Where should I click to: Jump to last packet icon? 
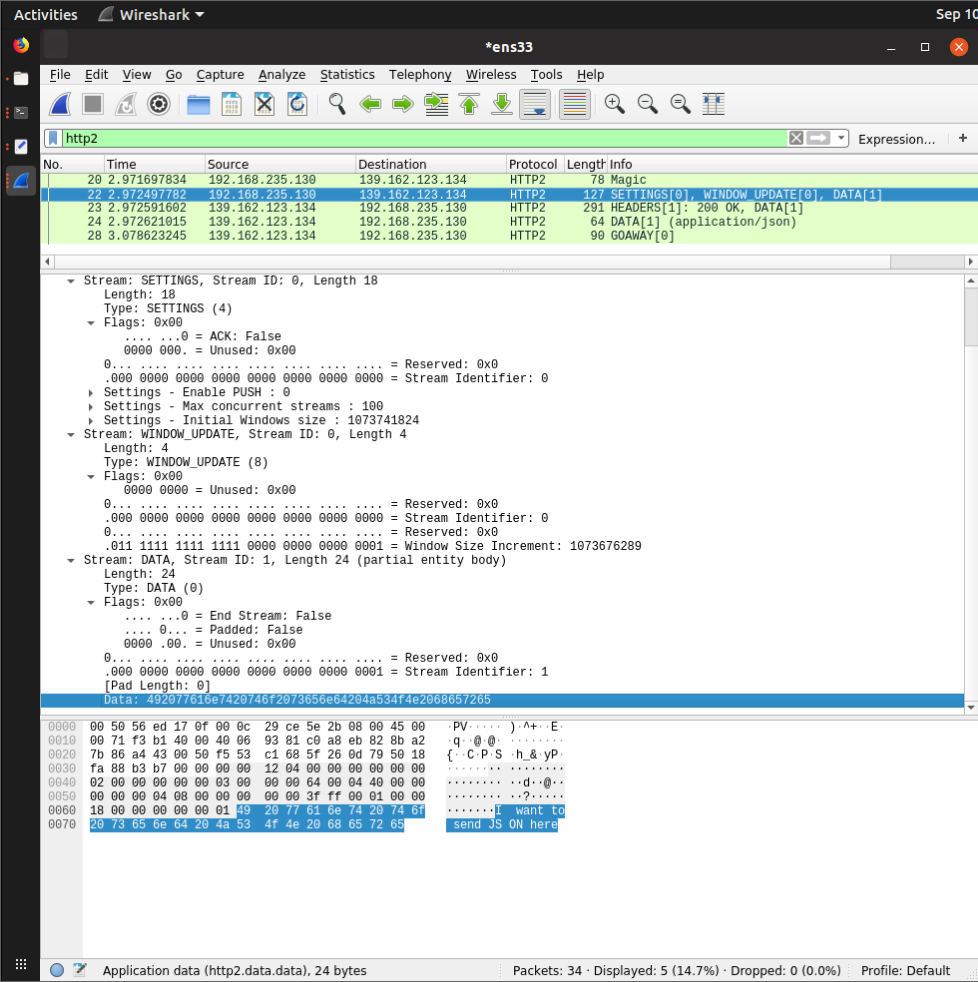502,104
